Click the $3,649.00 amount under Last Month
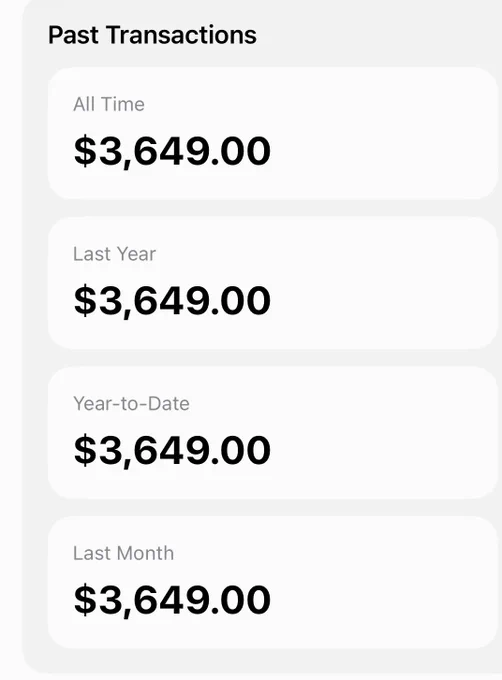This screenshot has width=502, height=680. (x=173, y=600)
